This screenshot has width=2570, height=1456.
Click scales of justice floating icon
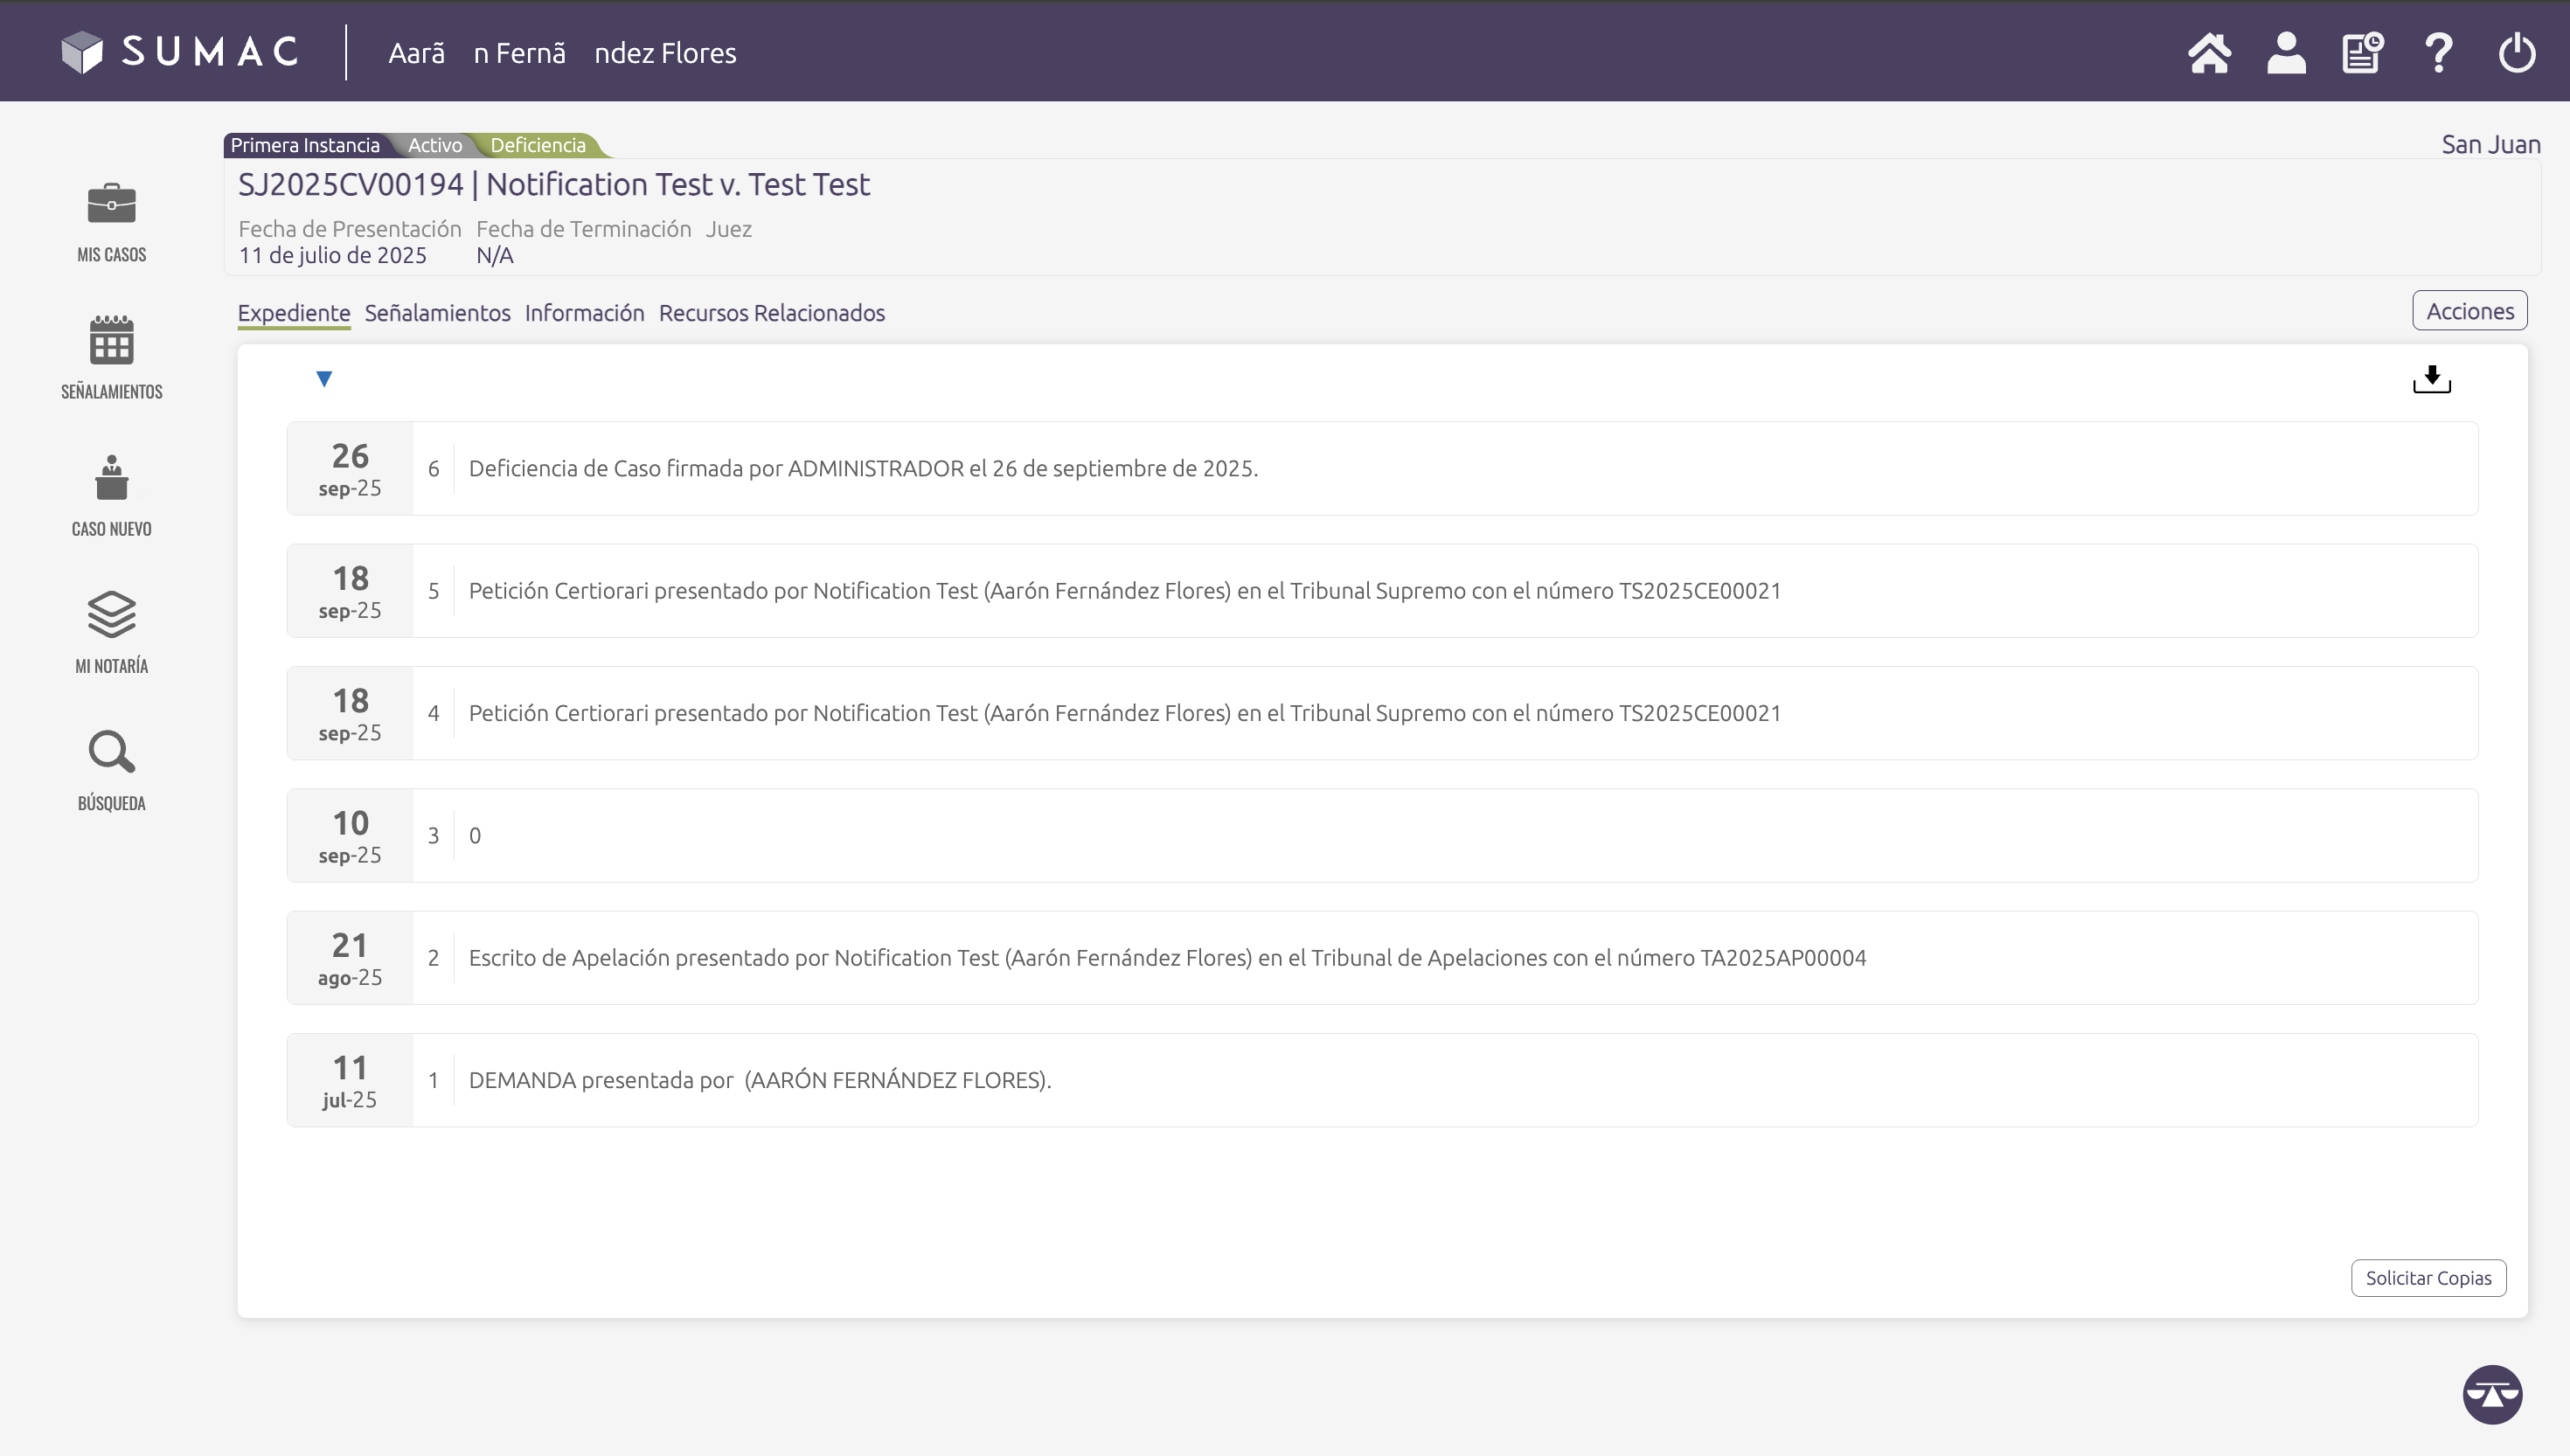[2492, 1394]
